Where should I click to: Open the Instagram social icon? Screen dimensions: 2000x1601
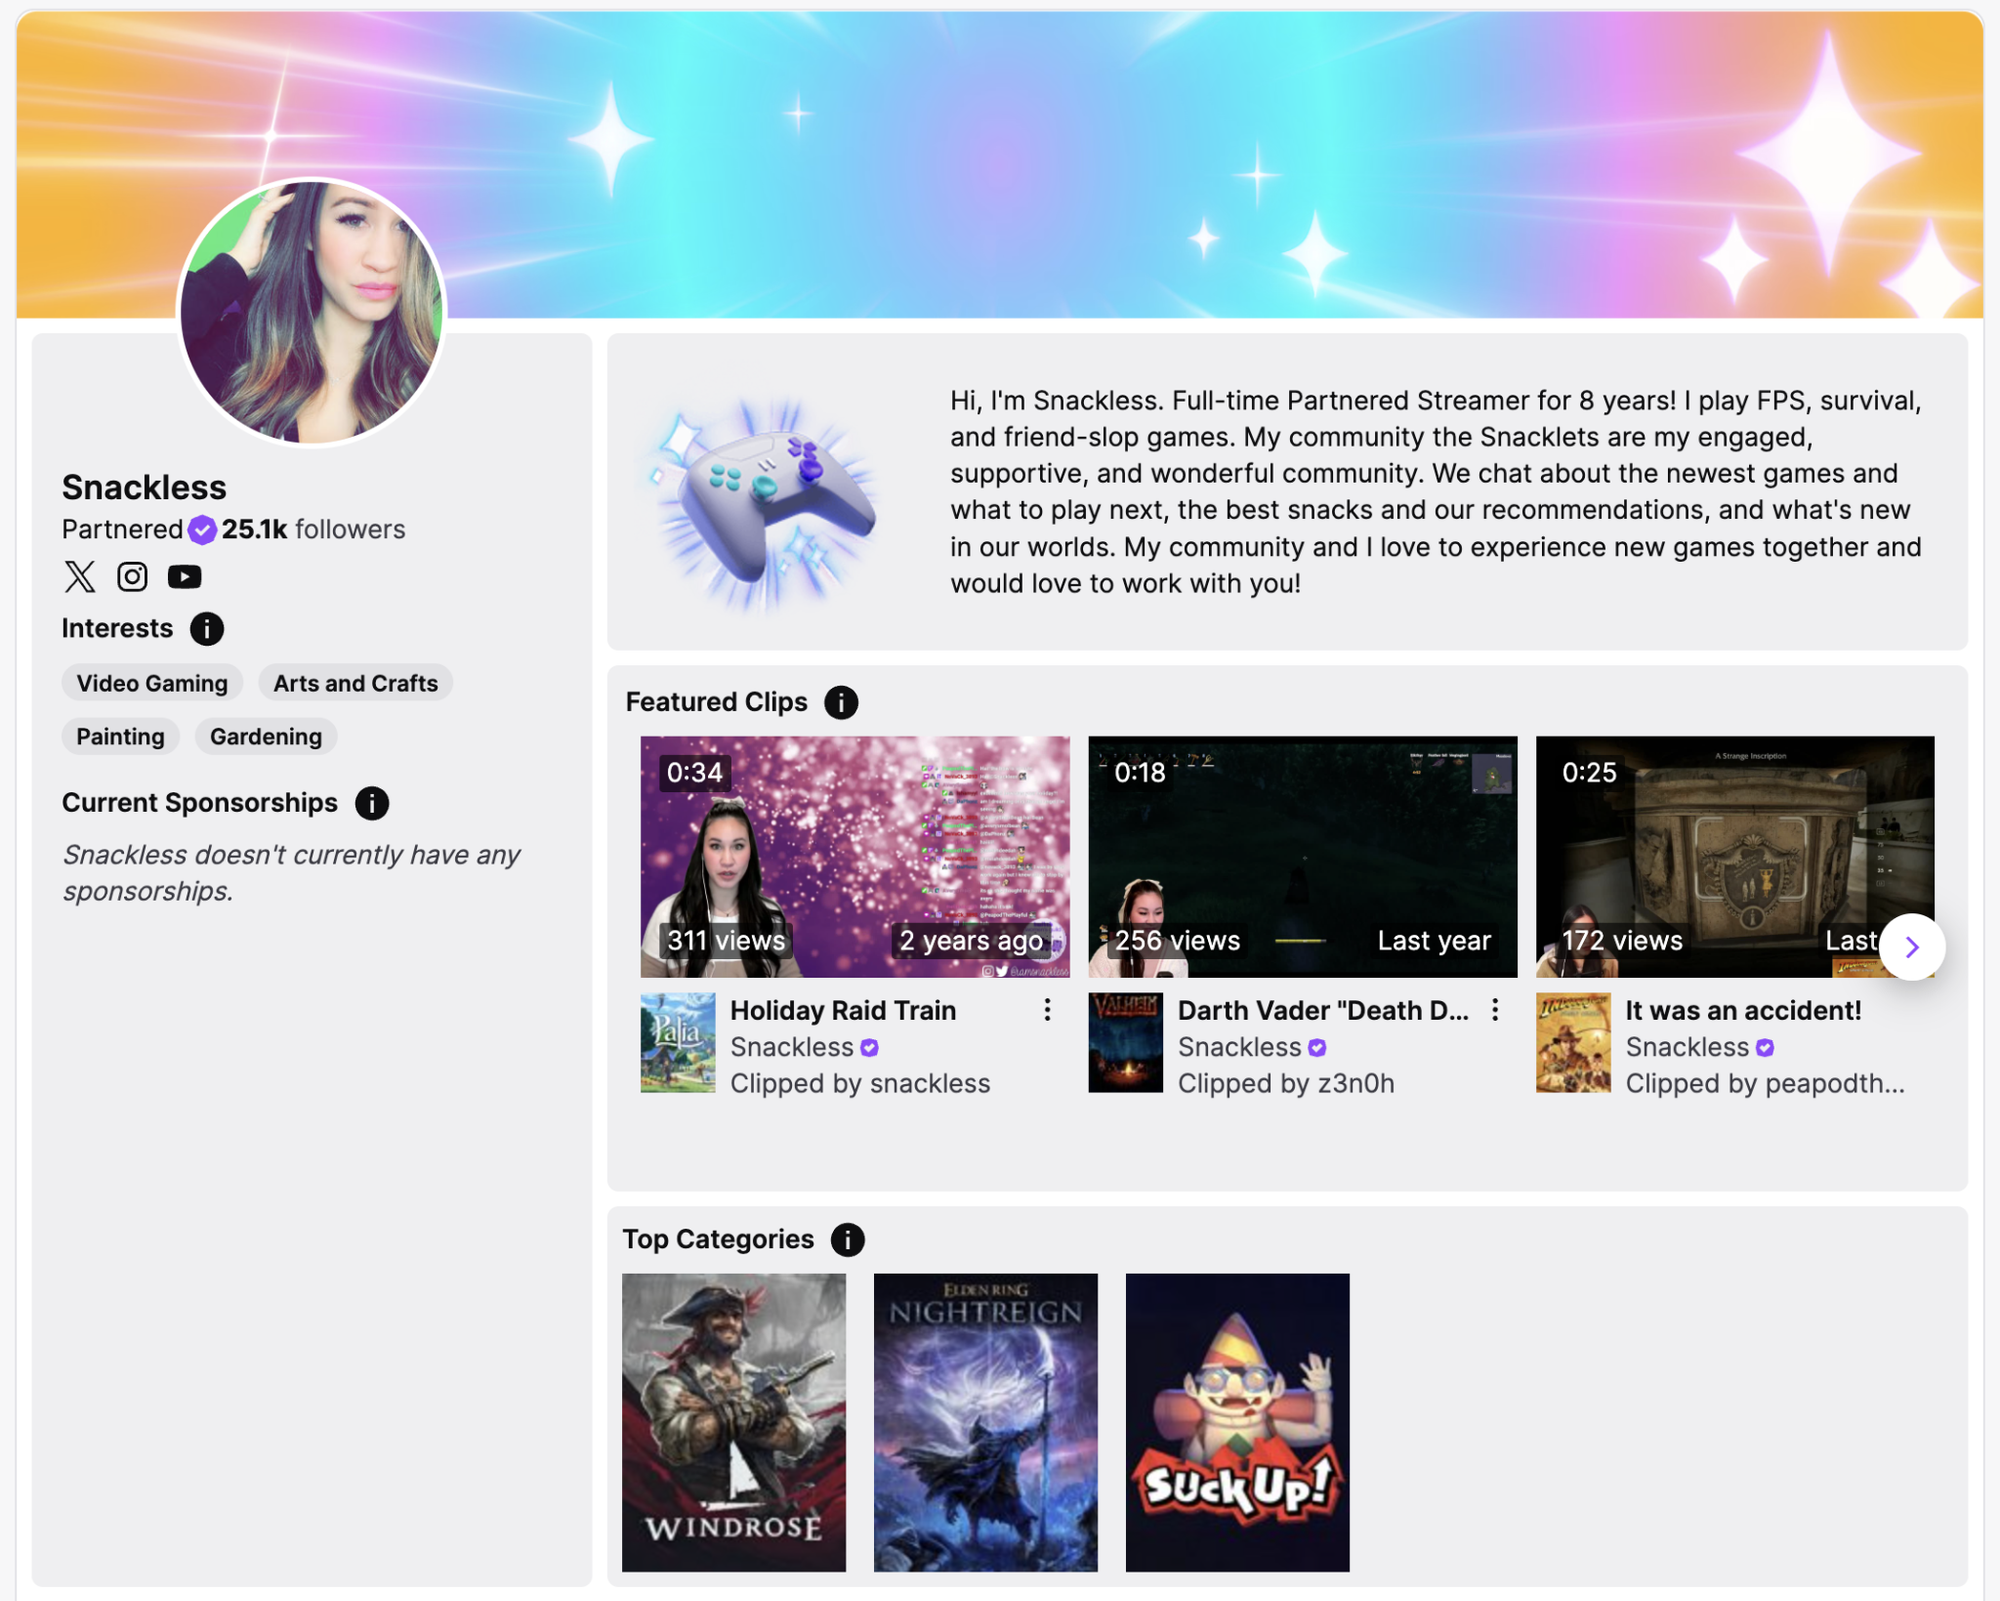(x=132, y=577)
